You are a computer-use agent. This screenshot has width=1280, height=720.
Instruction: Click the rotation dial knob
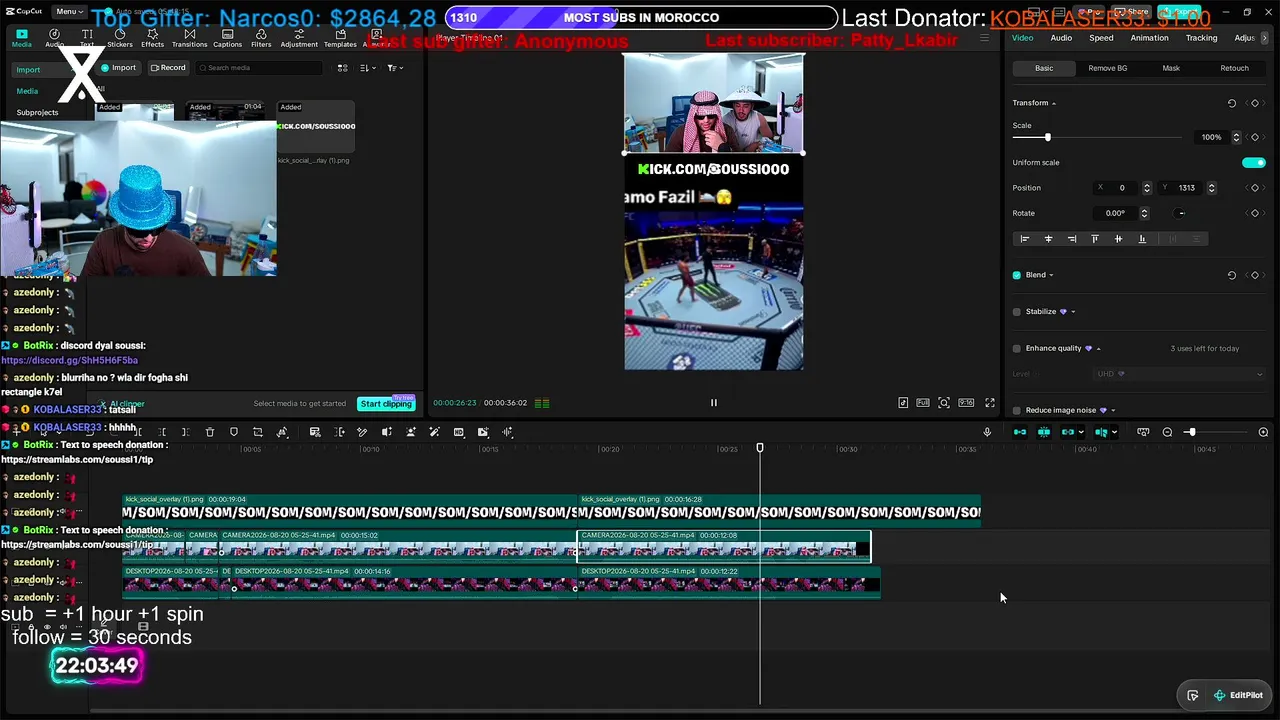pyautogui.click(x=1181, y=213)
